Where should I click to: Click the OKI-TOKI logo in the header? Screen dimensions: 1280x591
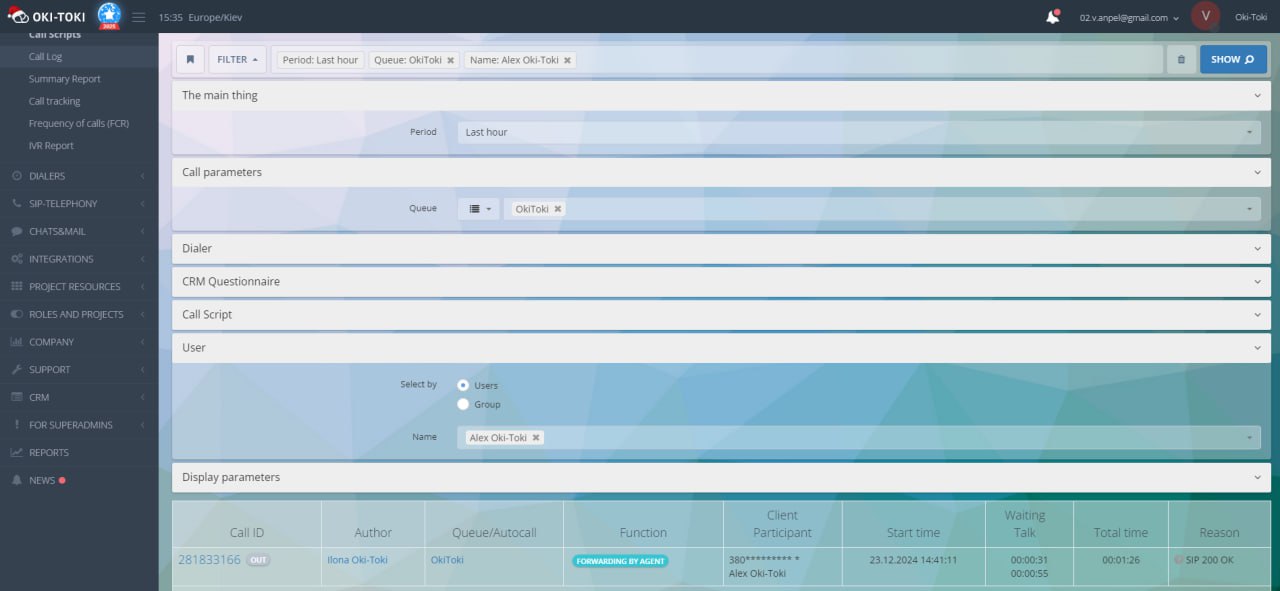[x=48, y=17]
